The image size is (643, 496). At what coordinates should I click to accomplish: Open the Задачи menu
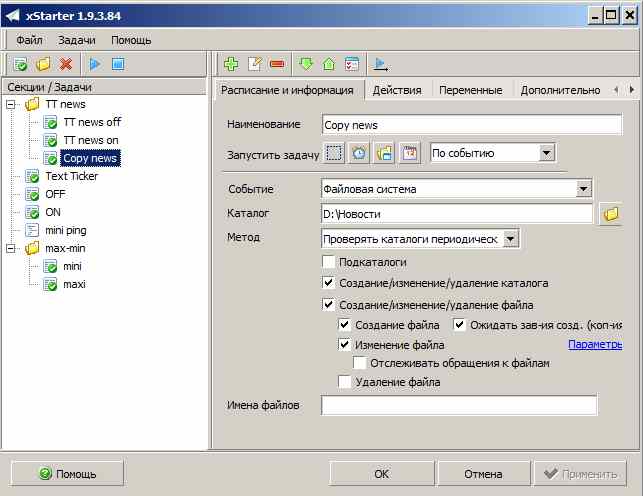pyautogui.click(x=77, y=40)
